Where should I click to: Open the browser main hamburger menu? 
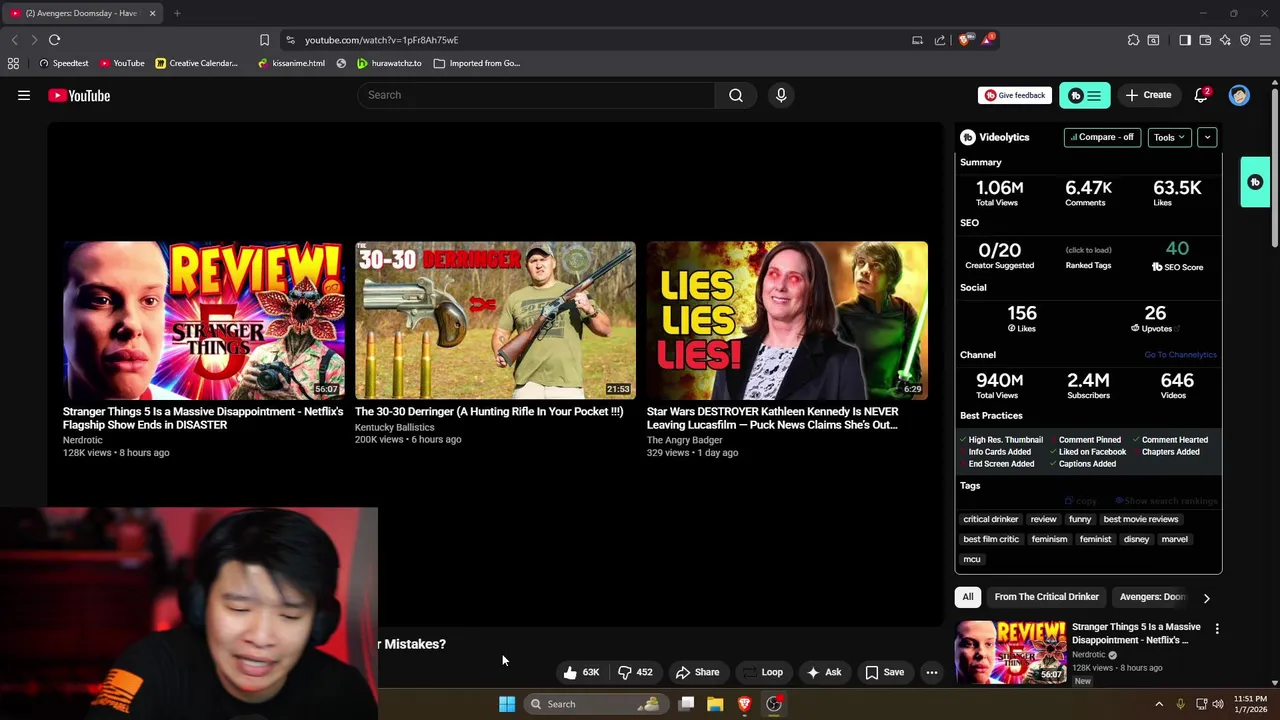[x=1265, y=40]
